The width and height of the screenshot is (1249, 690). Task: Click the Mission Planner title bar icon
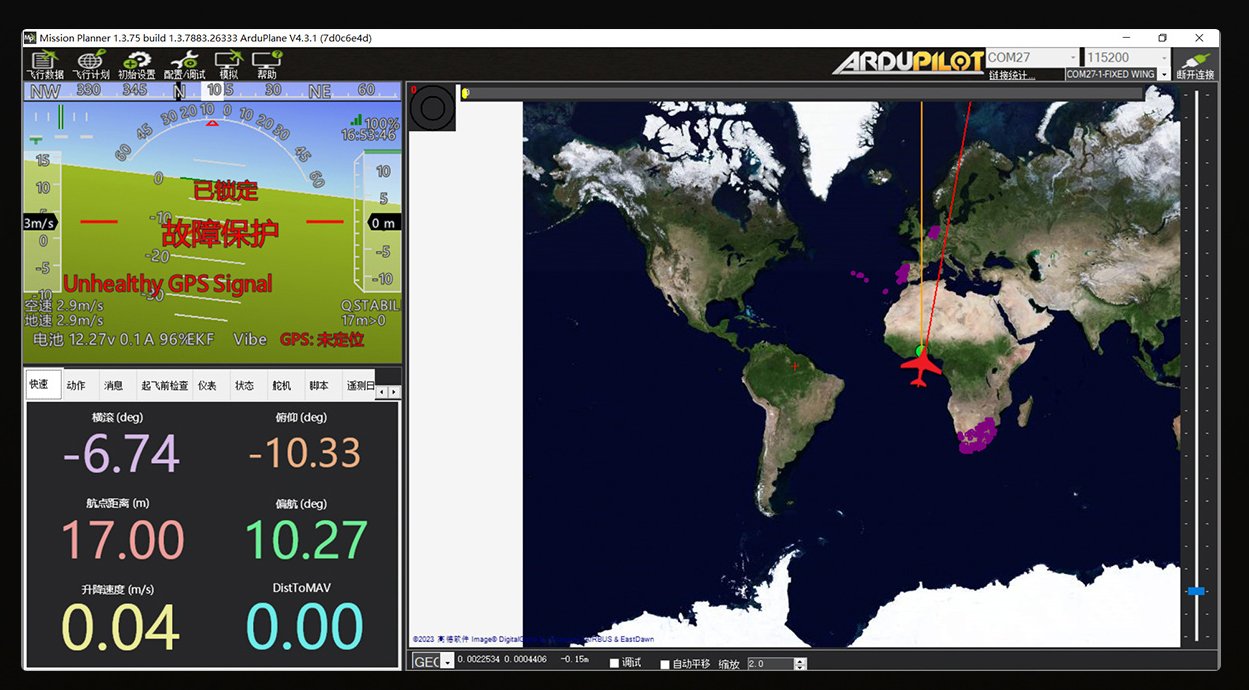[30, 38]
